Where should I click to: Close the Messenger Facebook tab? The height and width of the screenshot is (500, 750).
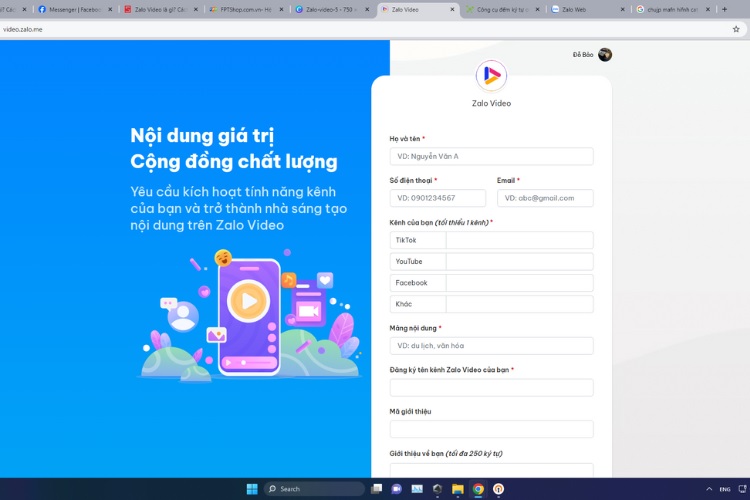[110, 9]
